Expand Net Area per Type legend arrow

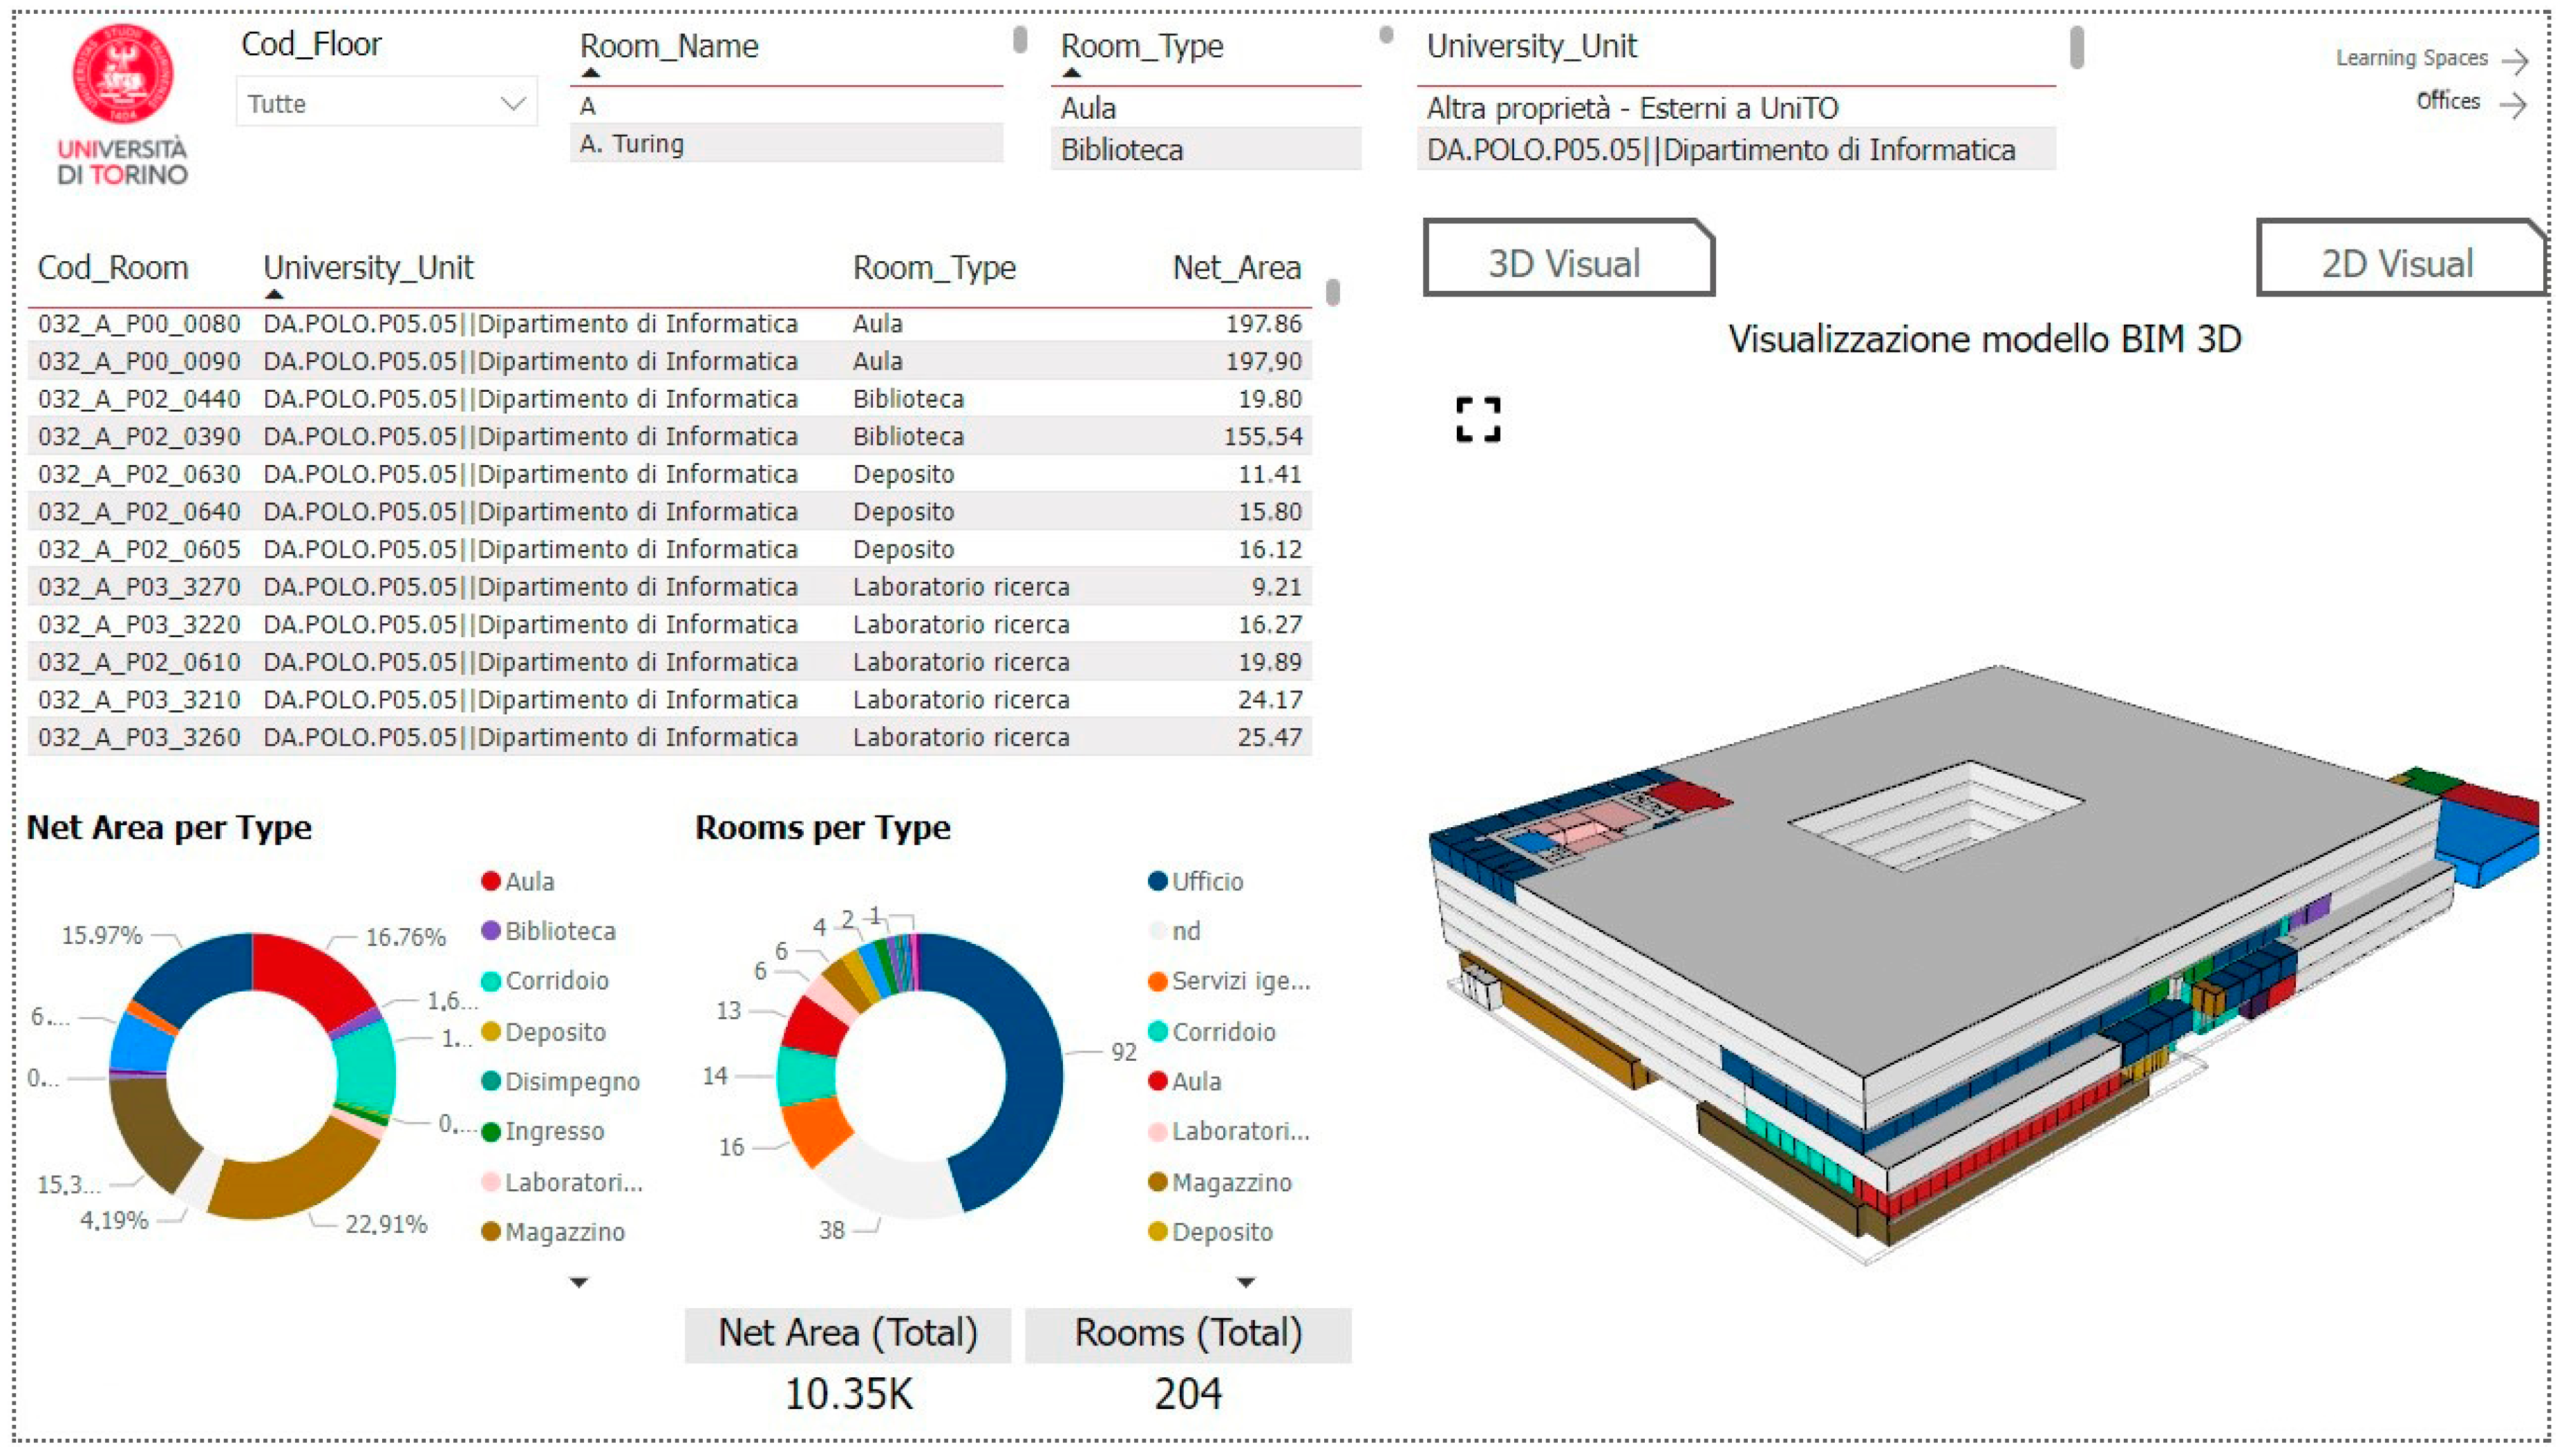(x=578, y=1282)
